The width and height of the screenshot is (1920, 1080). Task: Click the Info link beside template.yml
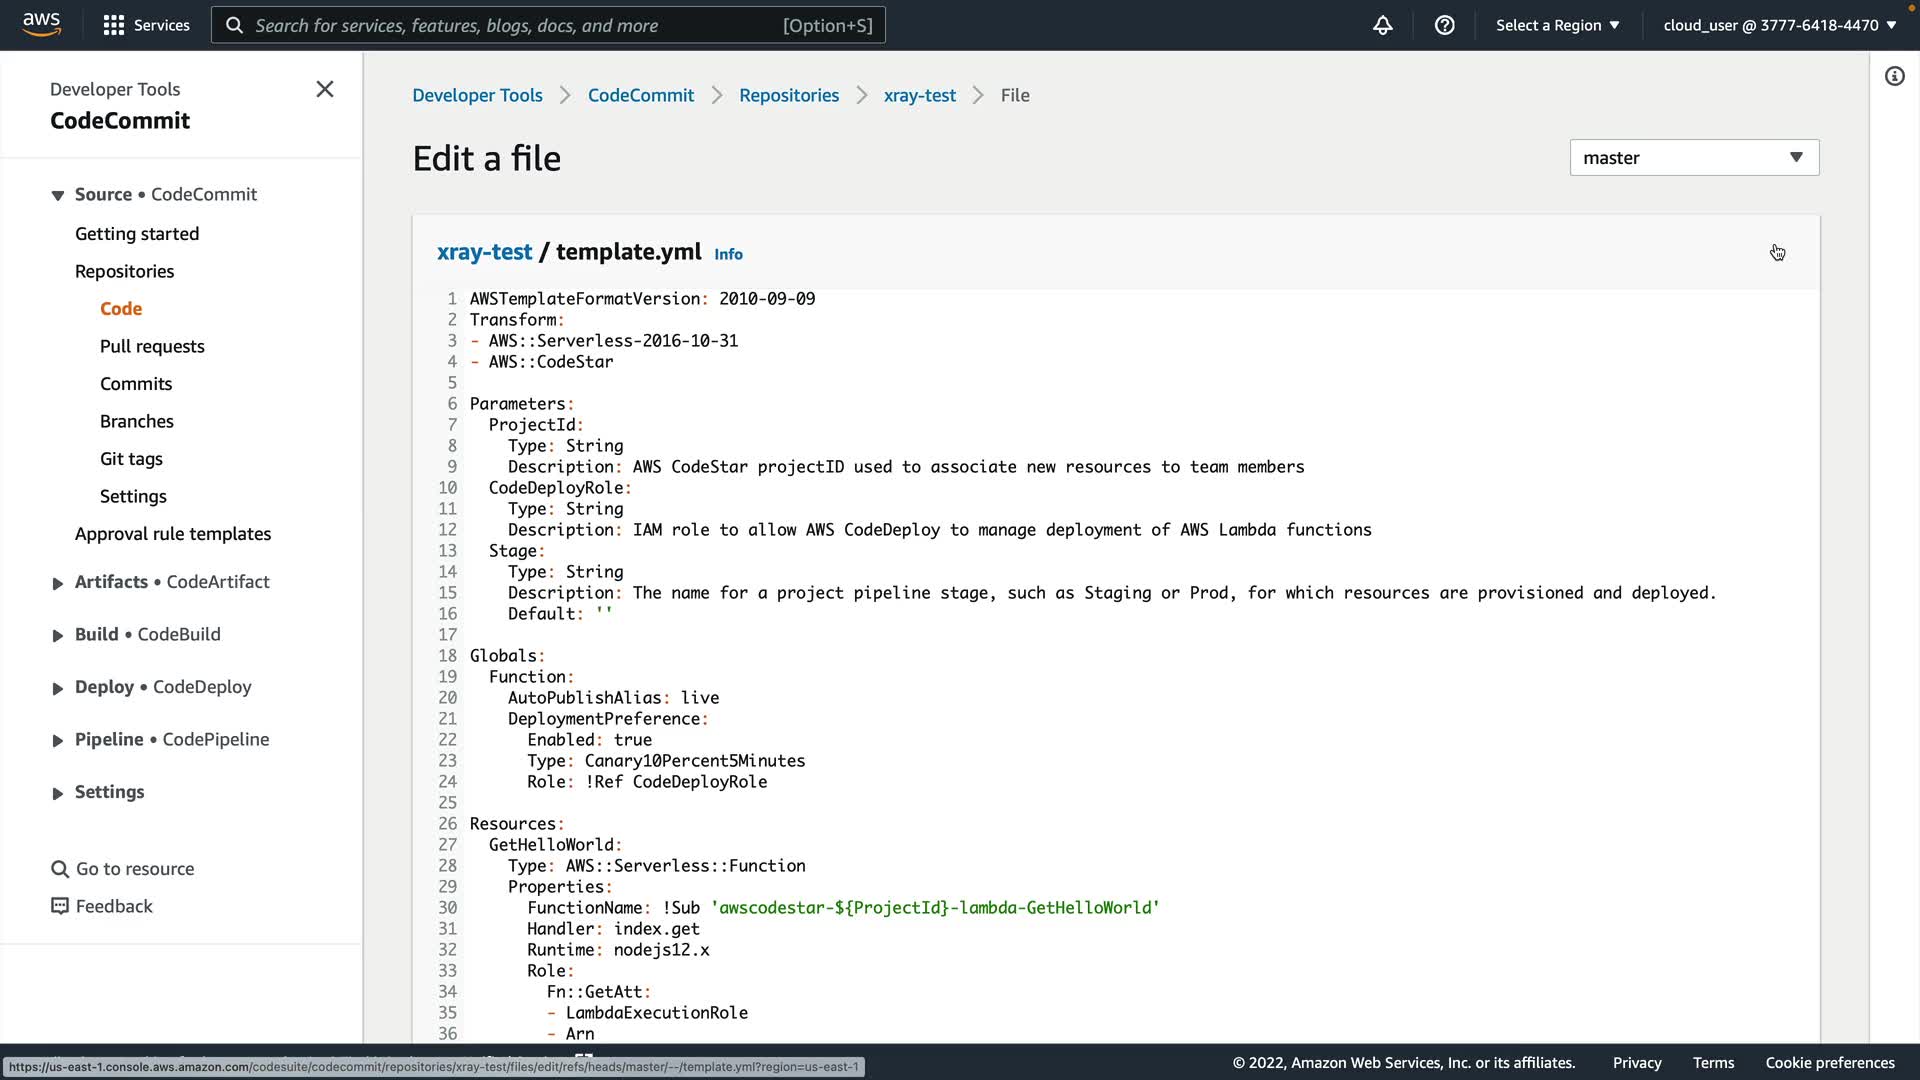point(728,254)
